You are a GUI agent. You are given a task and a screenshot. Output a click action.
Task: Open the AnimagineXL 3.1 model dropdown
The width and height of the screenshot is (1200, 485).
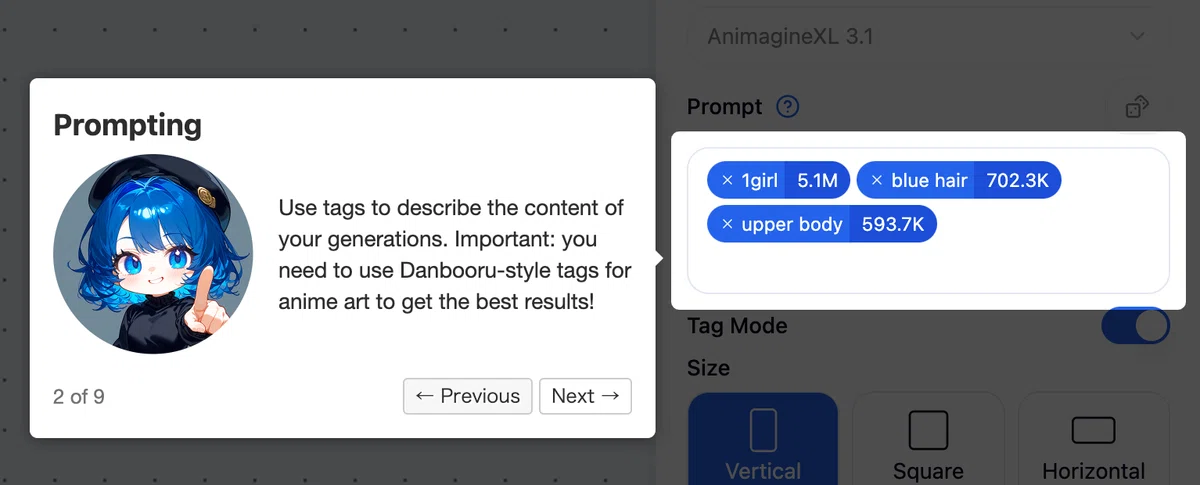click(x=927, y=37)
